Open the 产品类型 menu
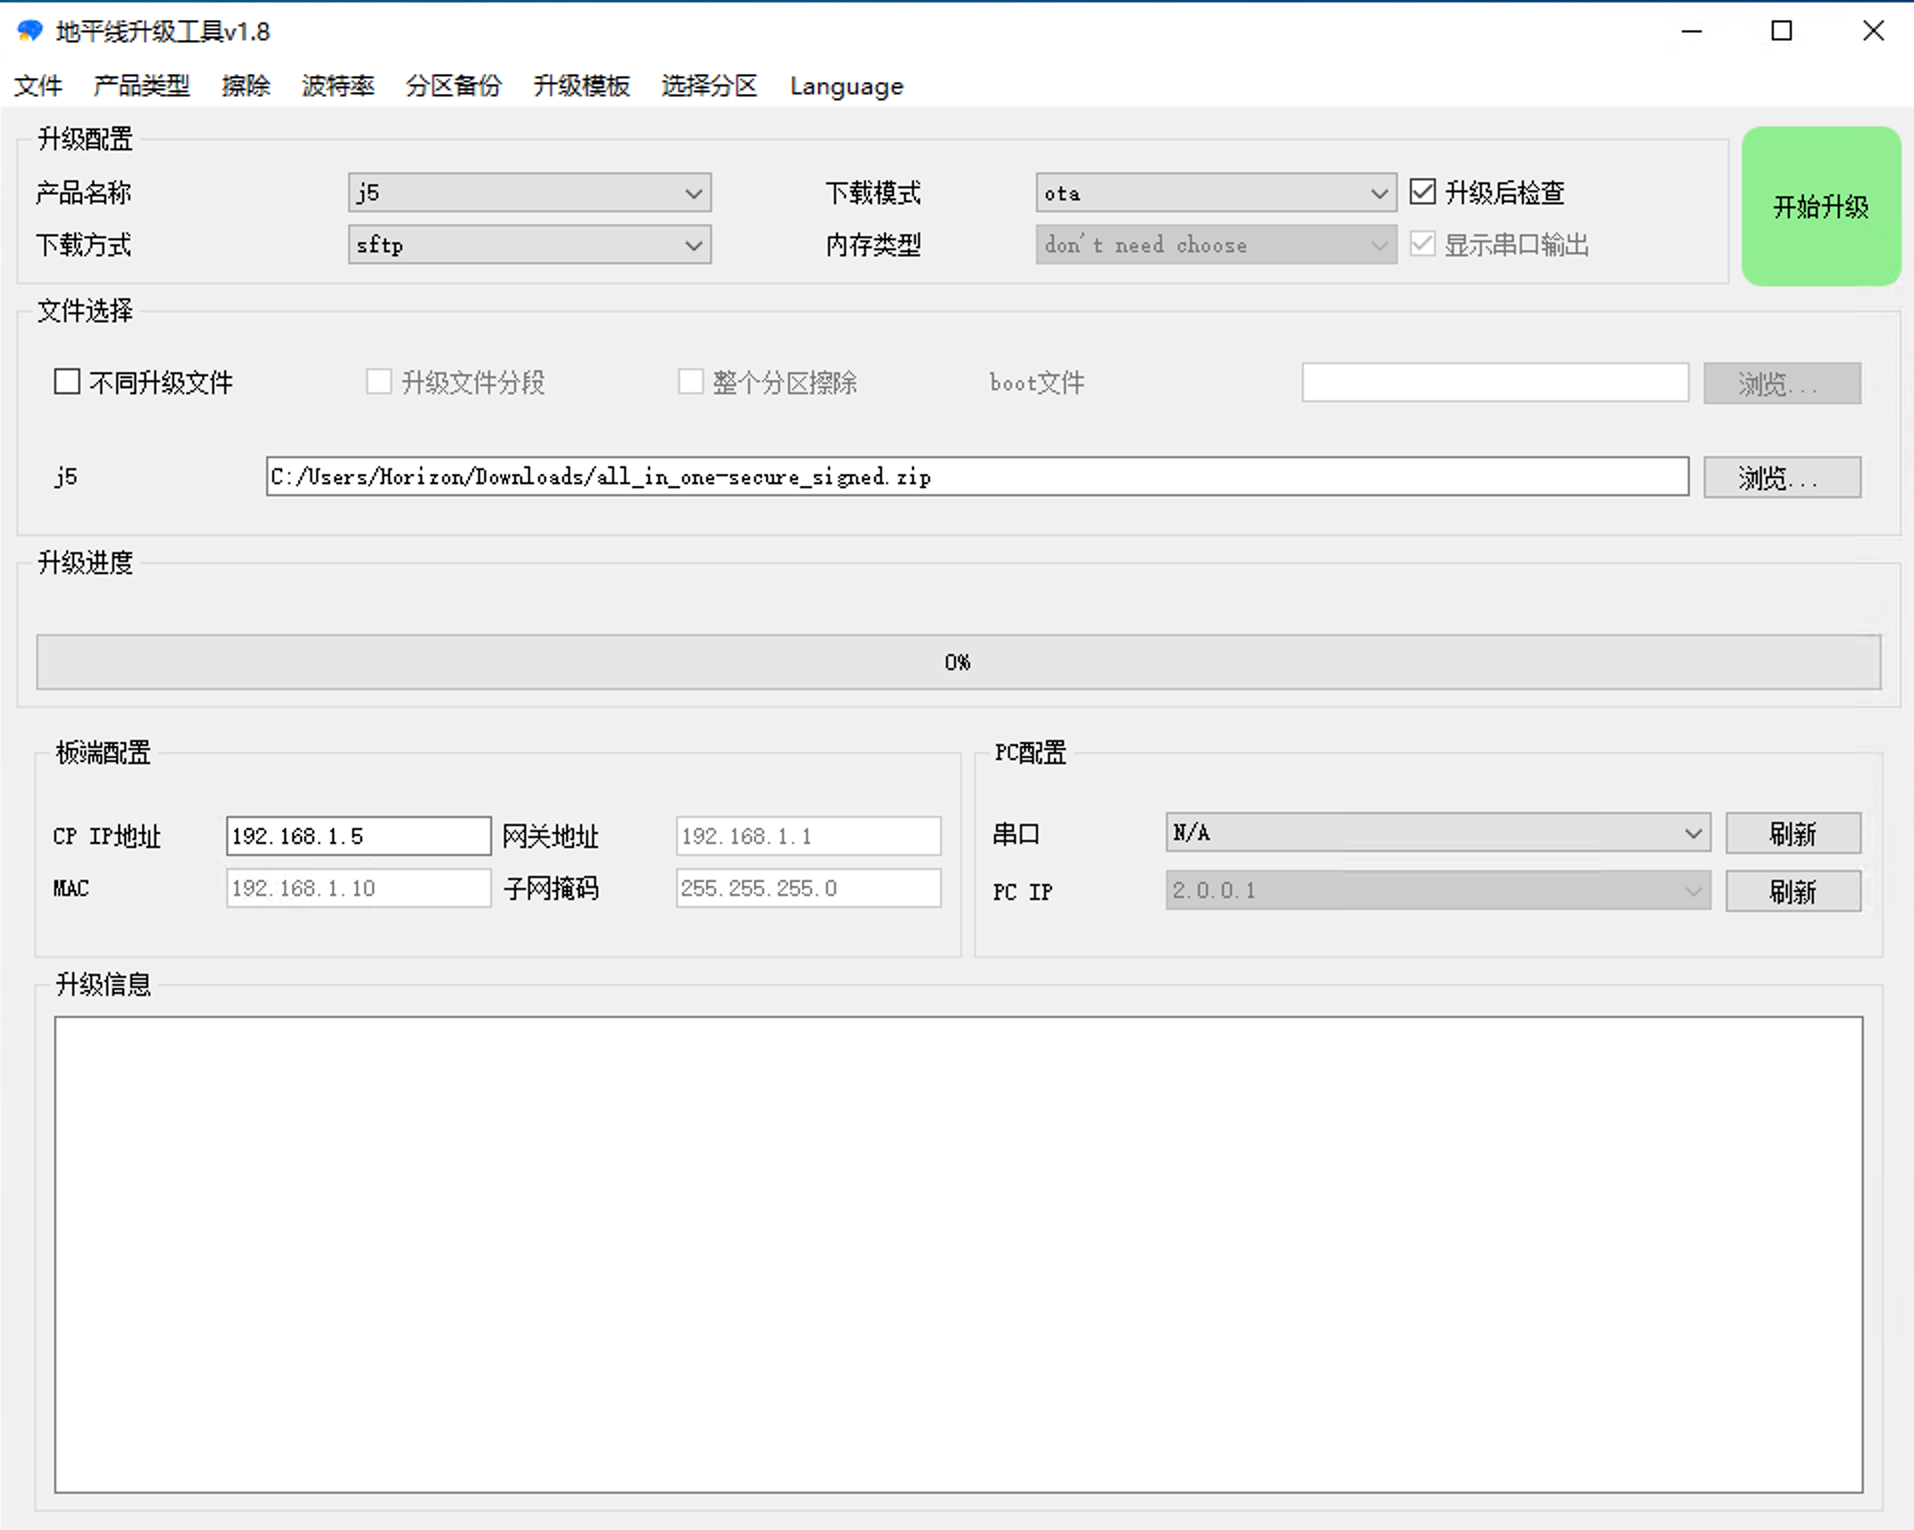The image size is (1914, 1530). point(141,86)
